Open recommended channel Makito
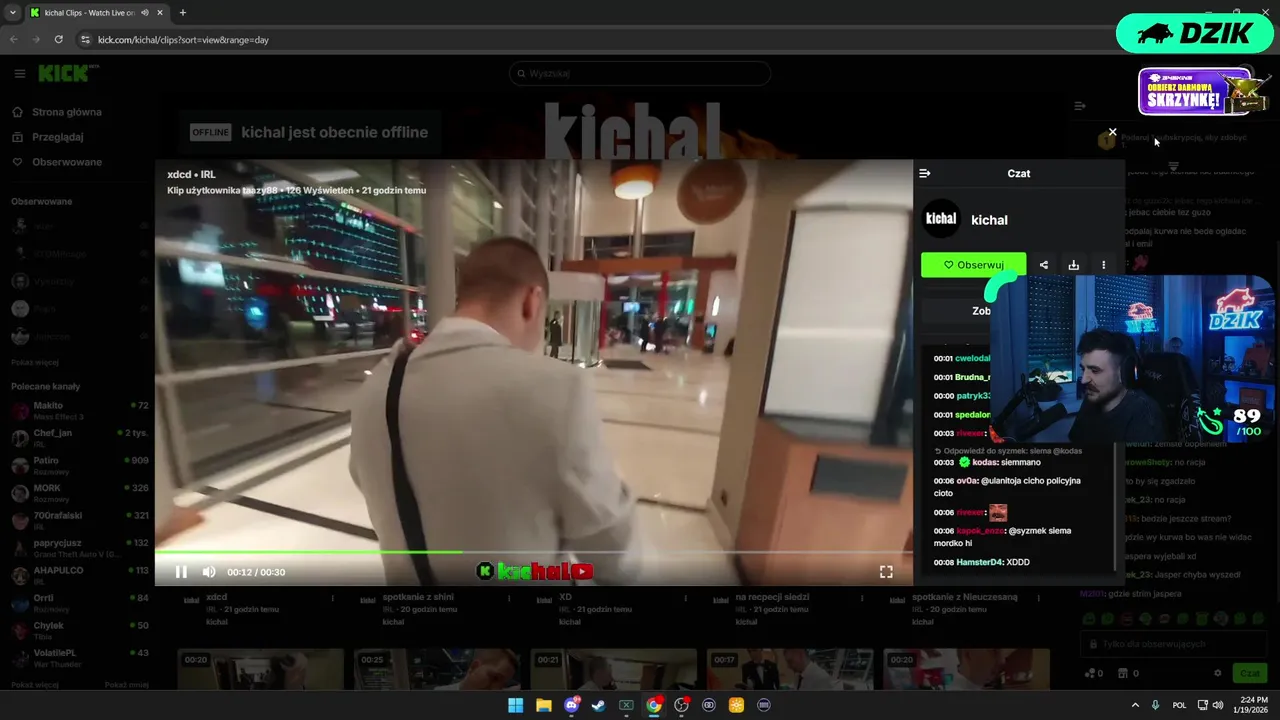Screen dimensions: 1280x720 tap(80, 410)
